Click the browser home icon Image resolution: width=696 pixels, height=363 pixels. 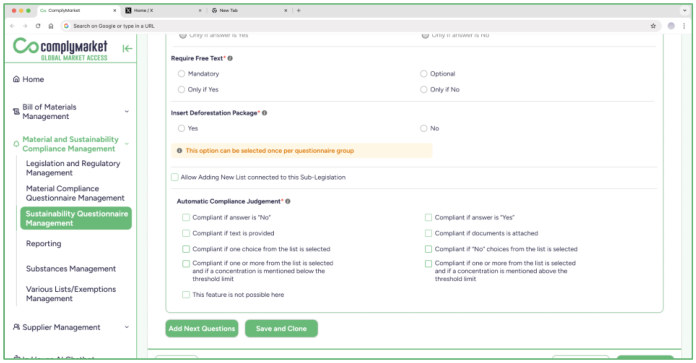51,26
